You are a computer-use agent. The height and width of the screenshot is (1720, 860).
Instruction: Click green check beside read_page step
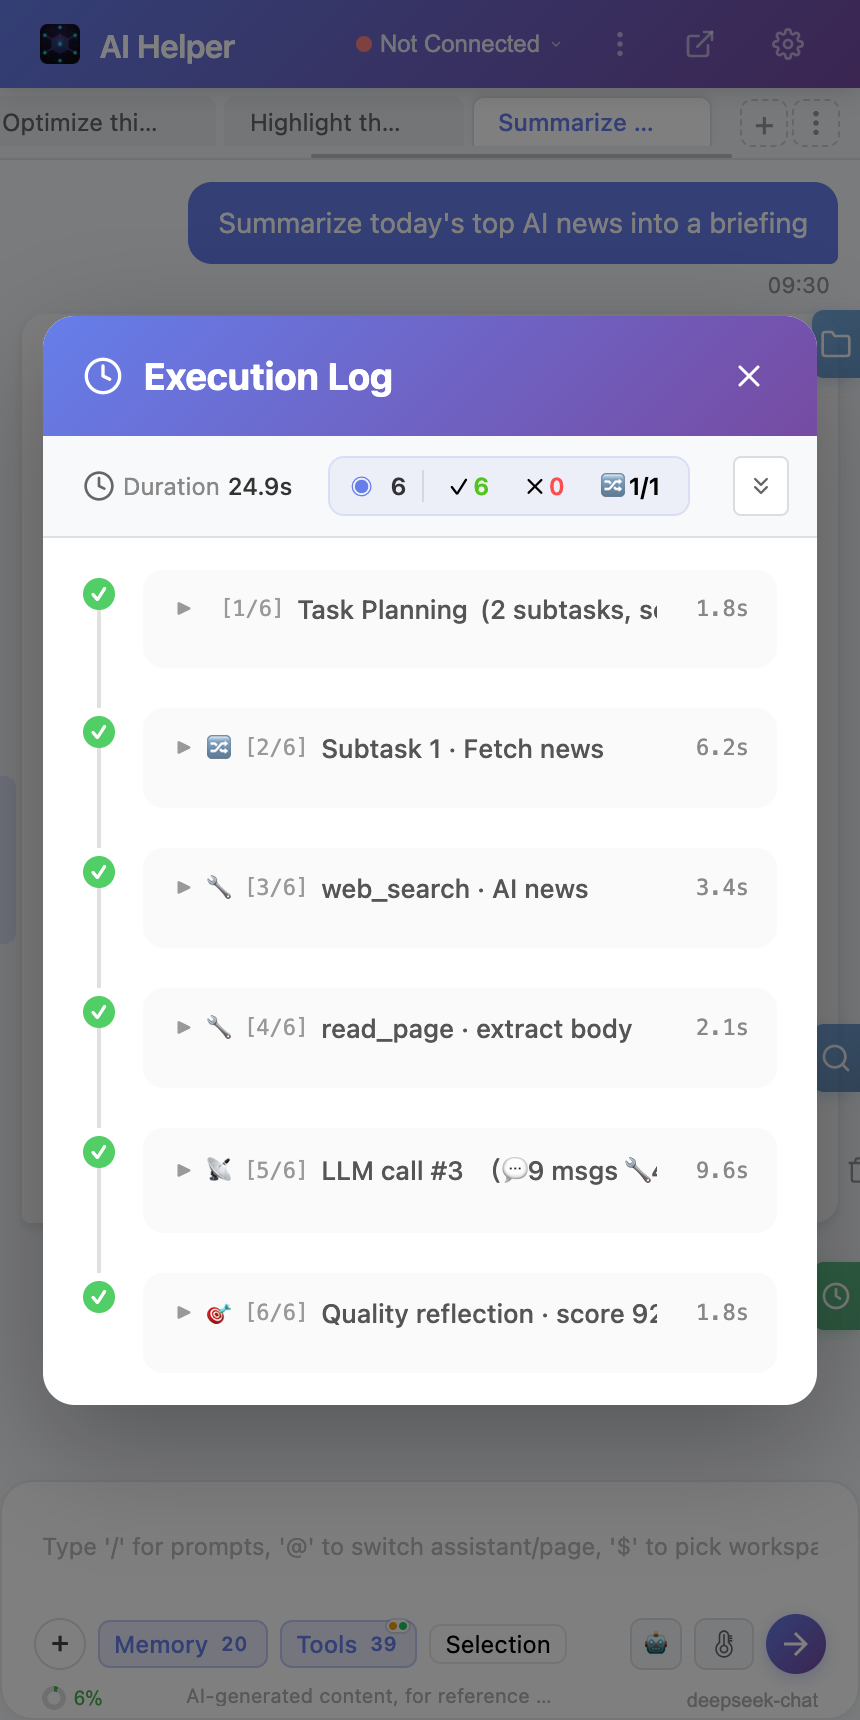coord(99,1012)
